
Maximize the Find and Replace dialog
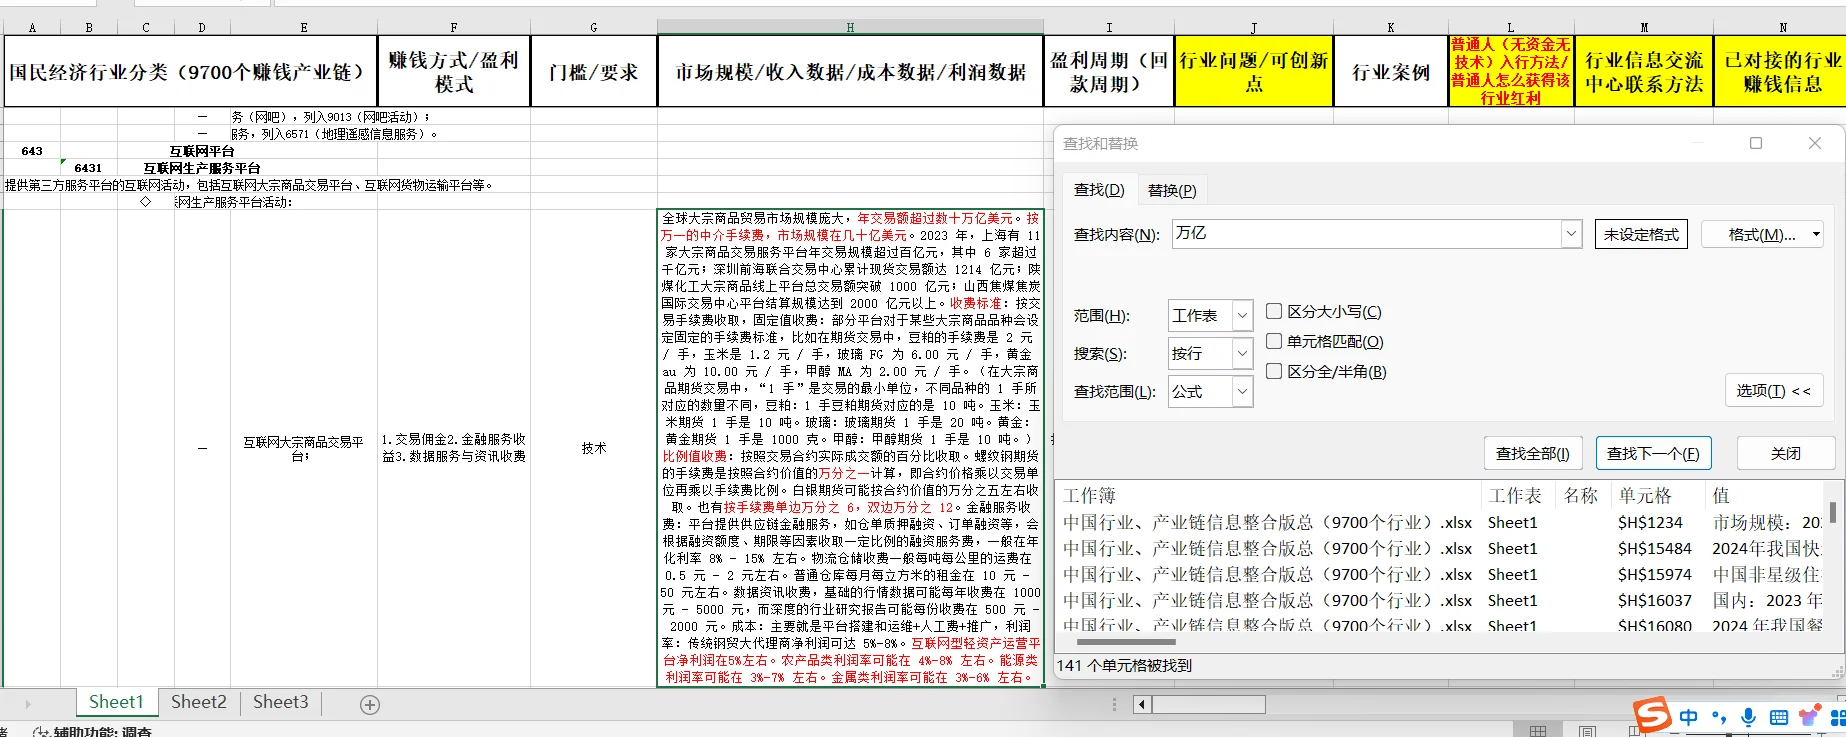1755,143
